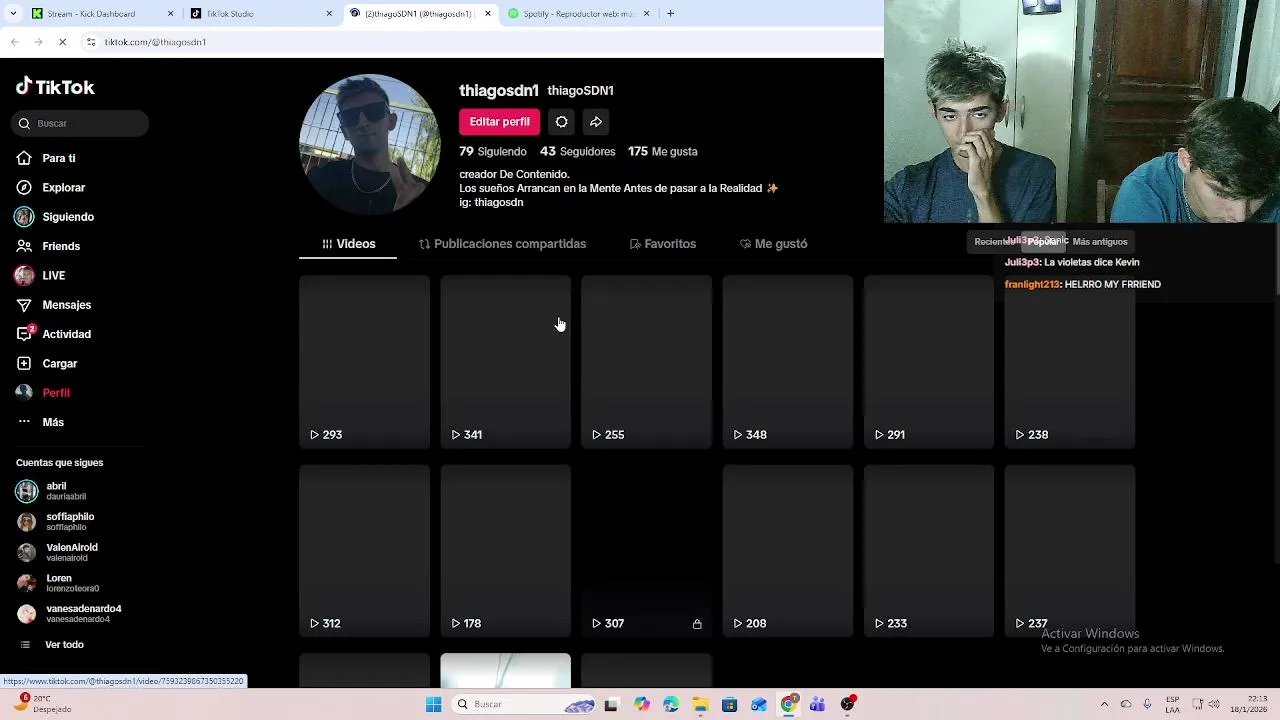Open Explorar compass icon
The width and height of the screenshot is (1280, 720).
click(24, 187)
